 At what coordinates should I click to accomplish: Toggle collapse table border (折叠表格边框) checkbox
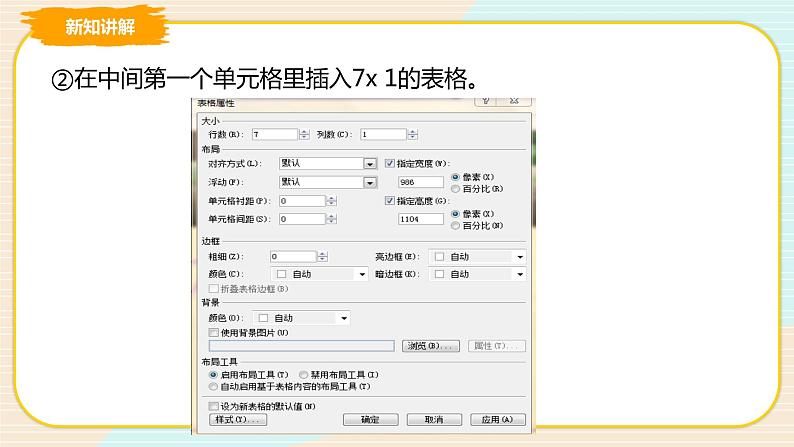click(214, 289)
